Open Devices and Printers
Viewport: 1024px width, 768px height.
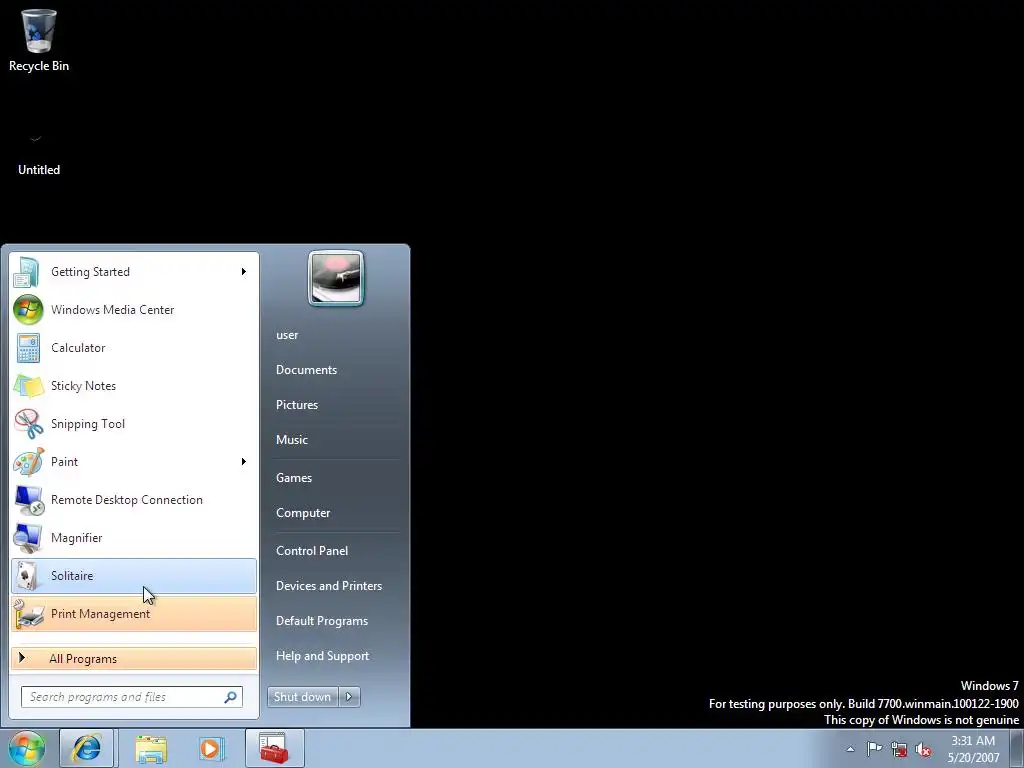click(x=329, y=586)
